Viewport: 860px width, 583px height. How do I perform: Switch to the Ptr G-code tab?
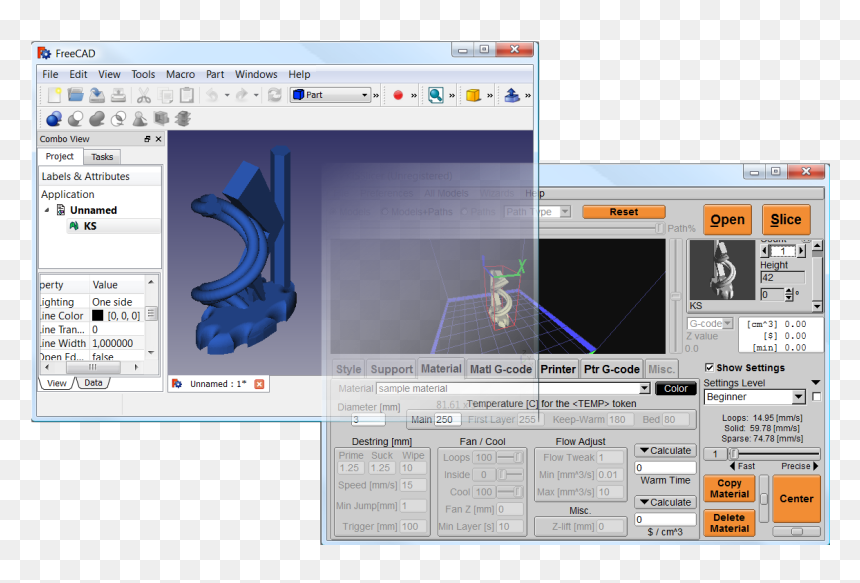[x=612, y=369]
